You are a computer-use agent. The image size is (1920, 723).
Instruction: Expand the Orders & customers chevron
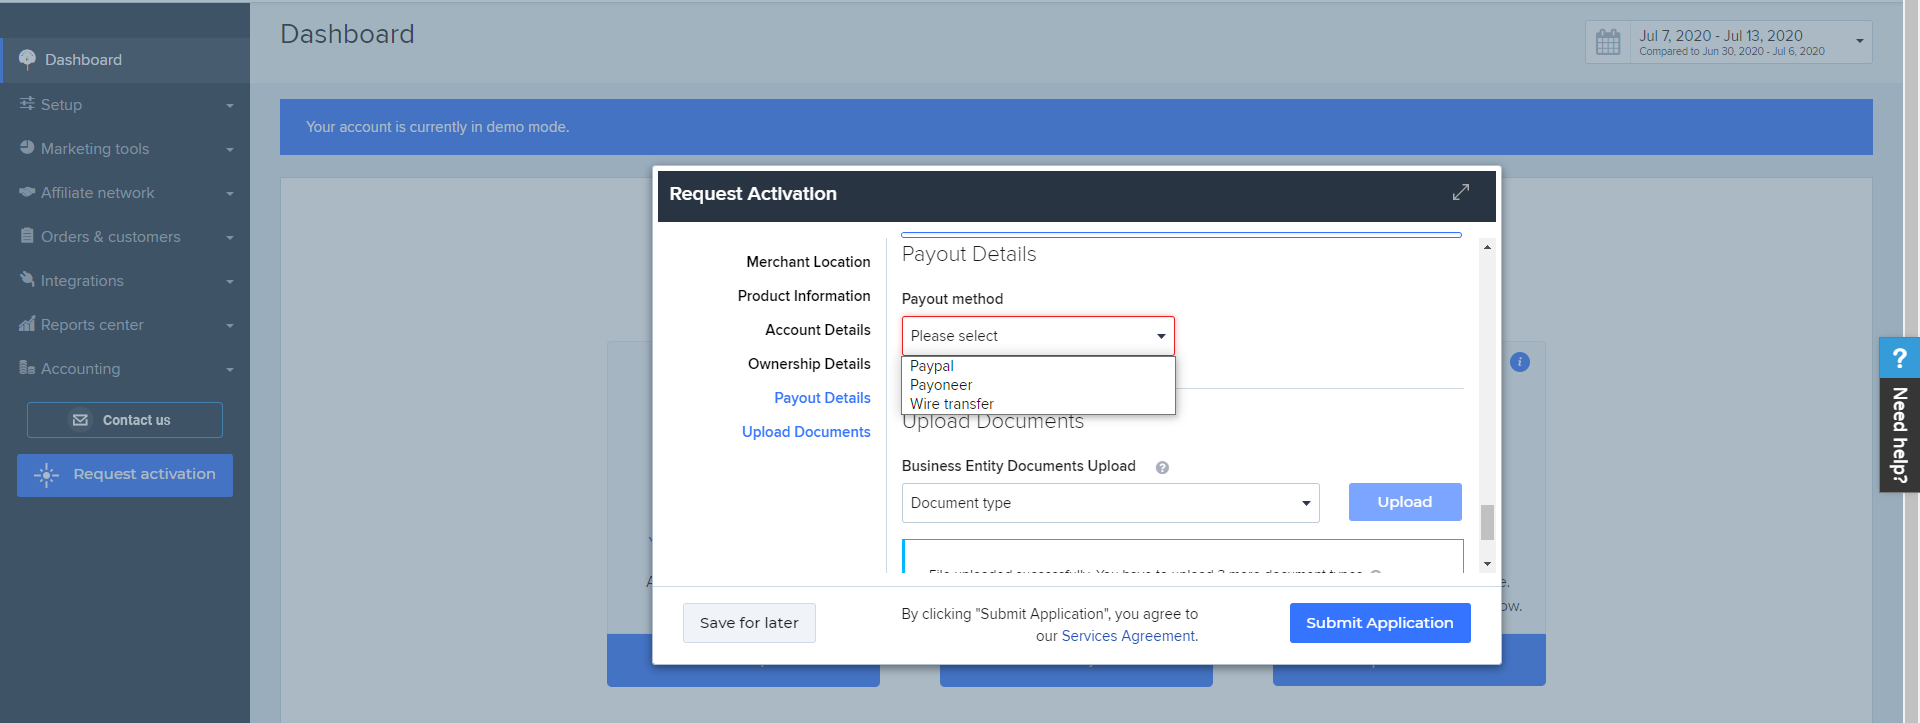pos(230,237)
